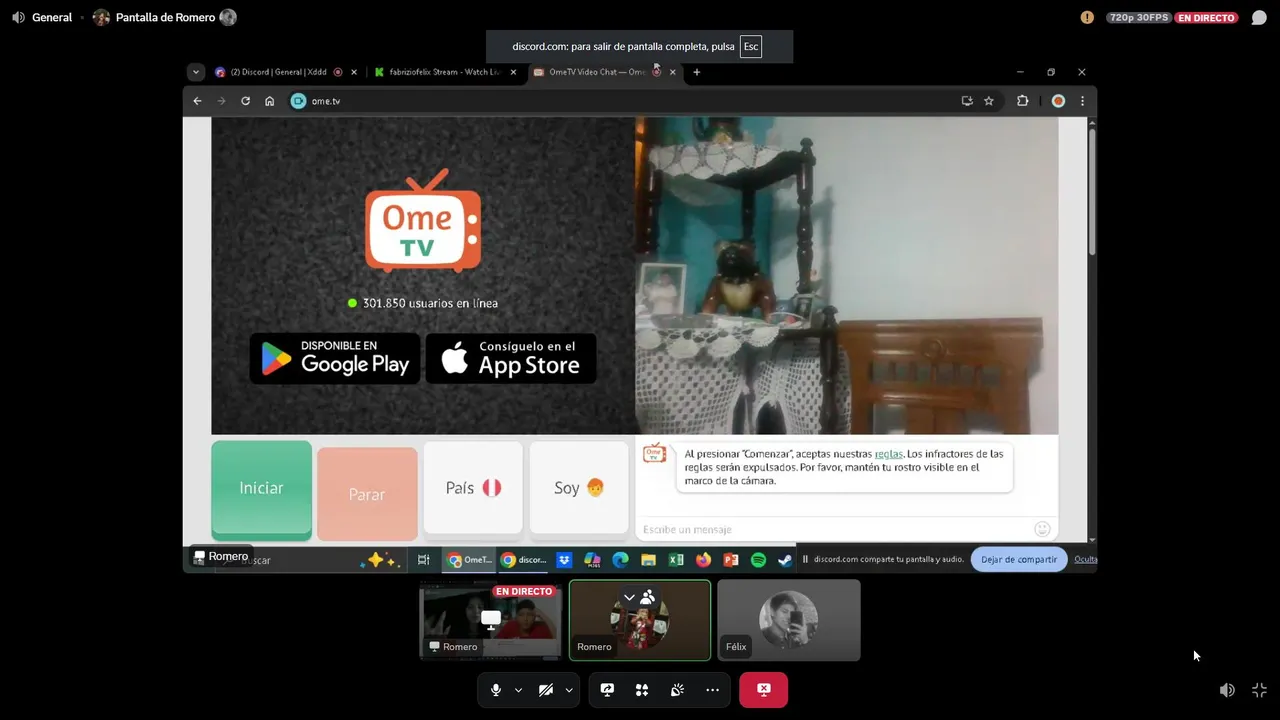Click the Google Play download badge
1280x720 pixels.
(335, 358)
